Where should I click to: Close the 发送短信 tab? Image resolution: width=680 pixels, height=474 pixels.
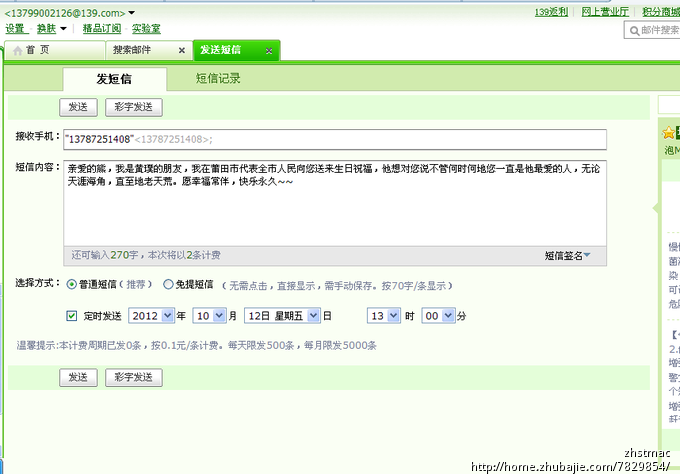269,51
